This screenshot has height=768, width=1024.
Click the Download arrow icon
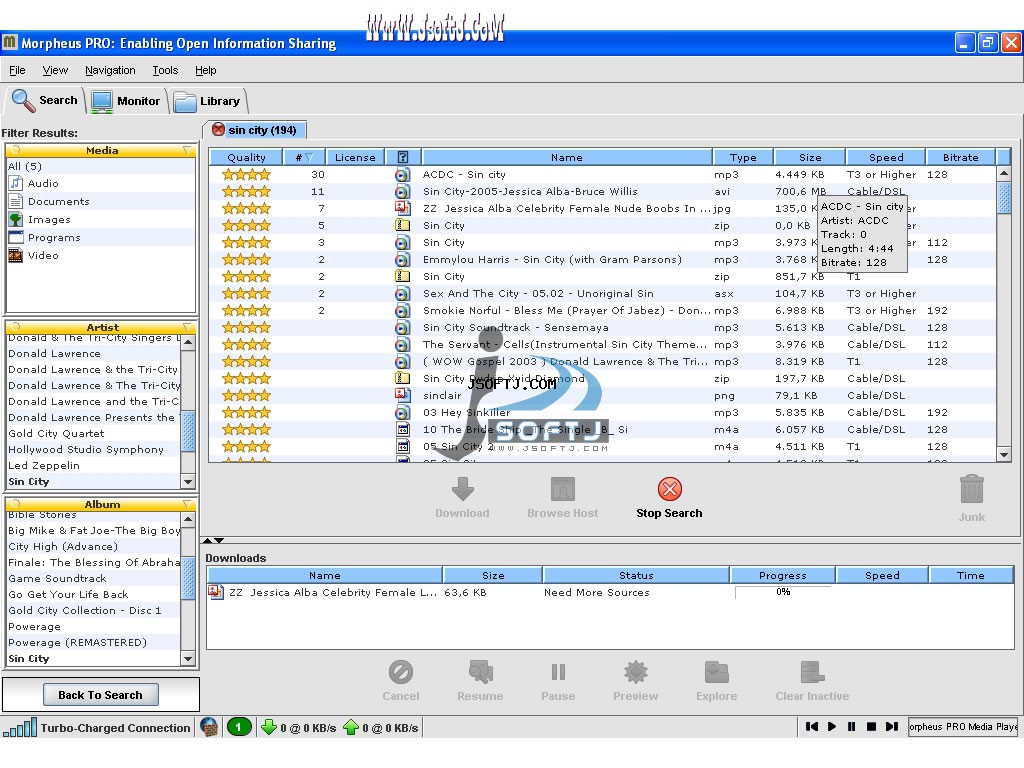[462, 489]
